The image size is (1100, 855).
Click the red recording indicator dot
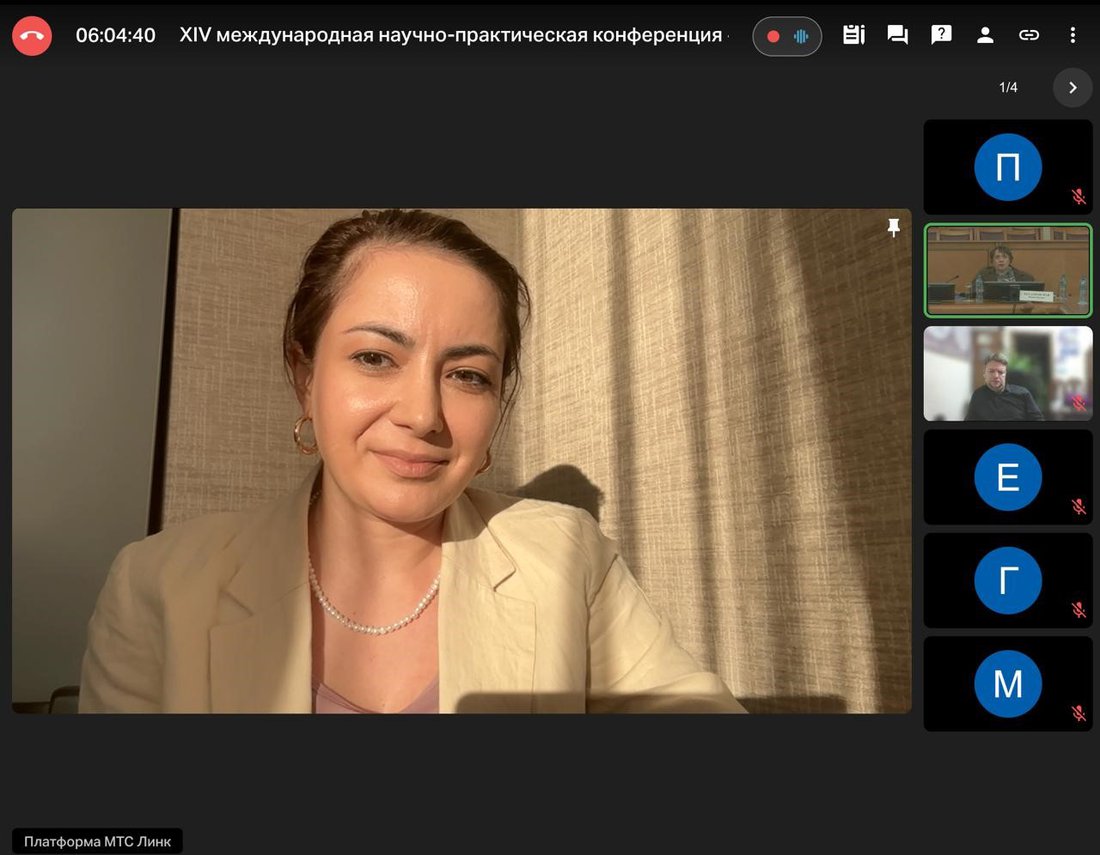[x=773, y=36]
